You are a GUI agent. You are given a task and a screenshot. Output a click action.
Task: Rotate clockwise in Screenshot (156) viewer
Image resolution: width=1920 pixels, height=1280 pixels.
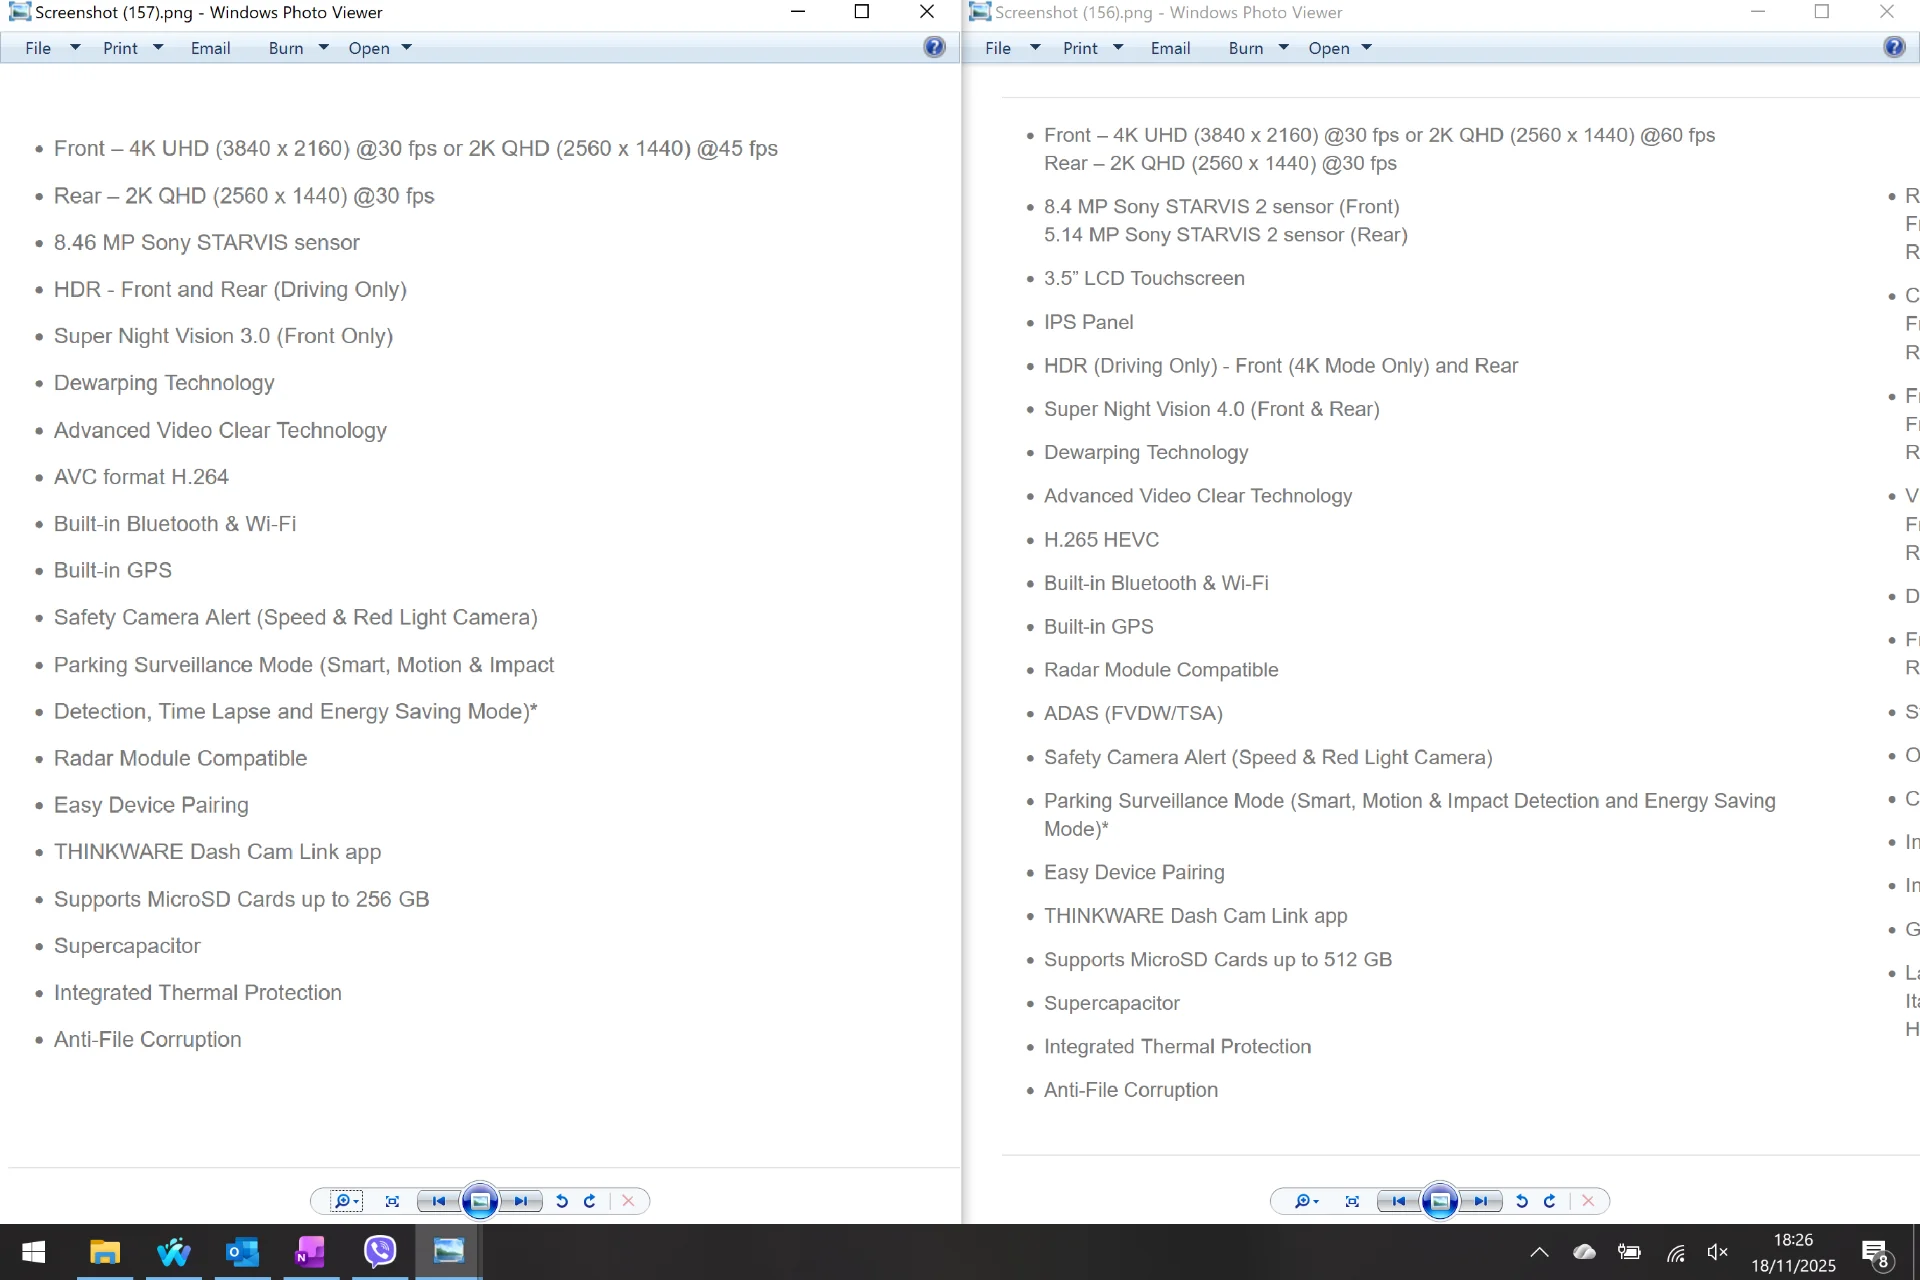pyautogui.click(x=1550, y=1201)
